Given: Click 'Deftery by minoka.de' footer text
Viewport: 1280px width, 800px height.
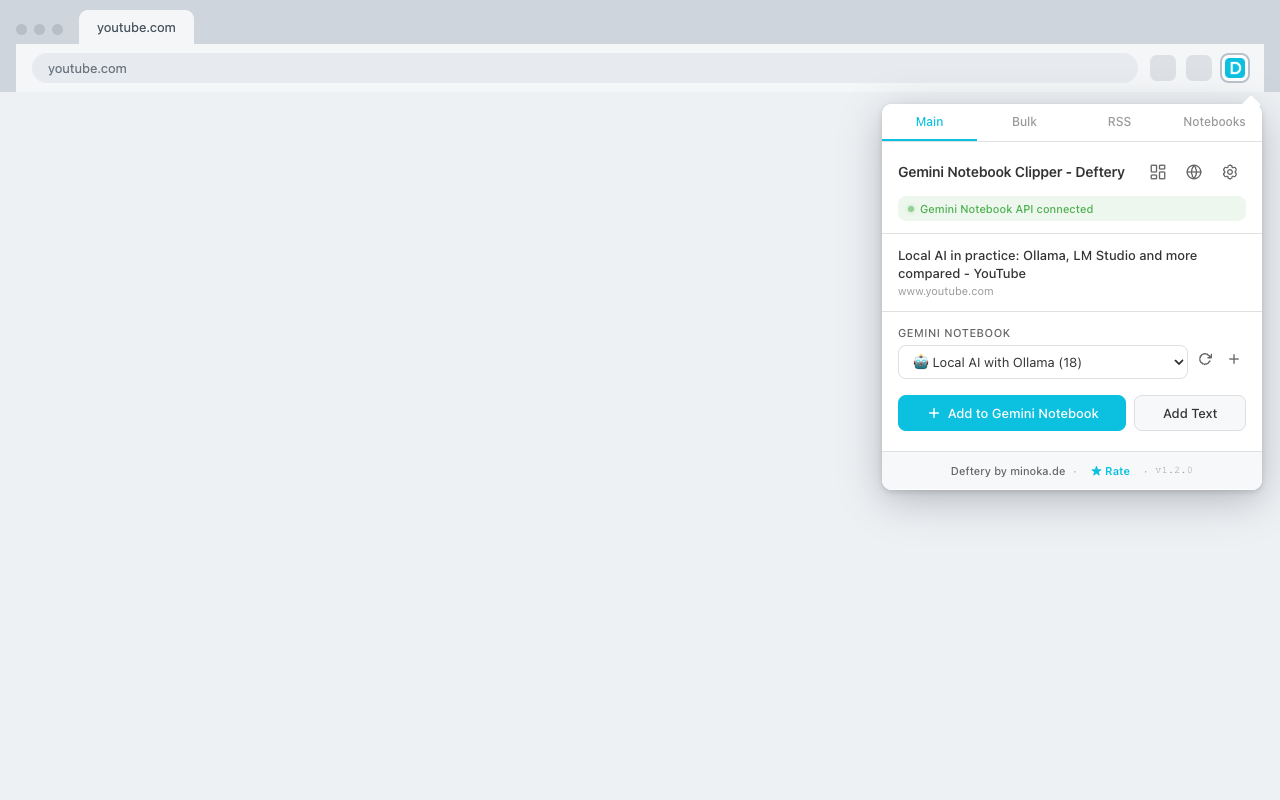Looking at the screenshot, I should [1008, 471].
